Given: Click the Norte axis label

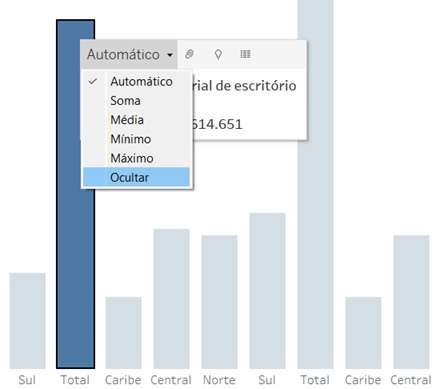Looking at the screenshot, I should (219, 380).
